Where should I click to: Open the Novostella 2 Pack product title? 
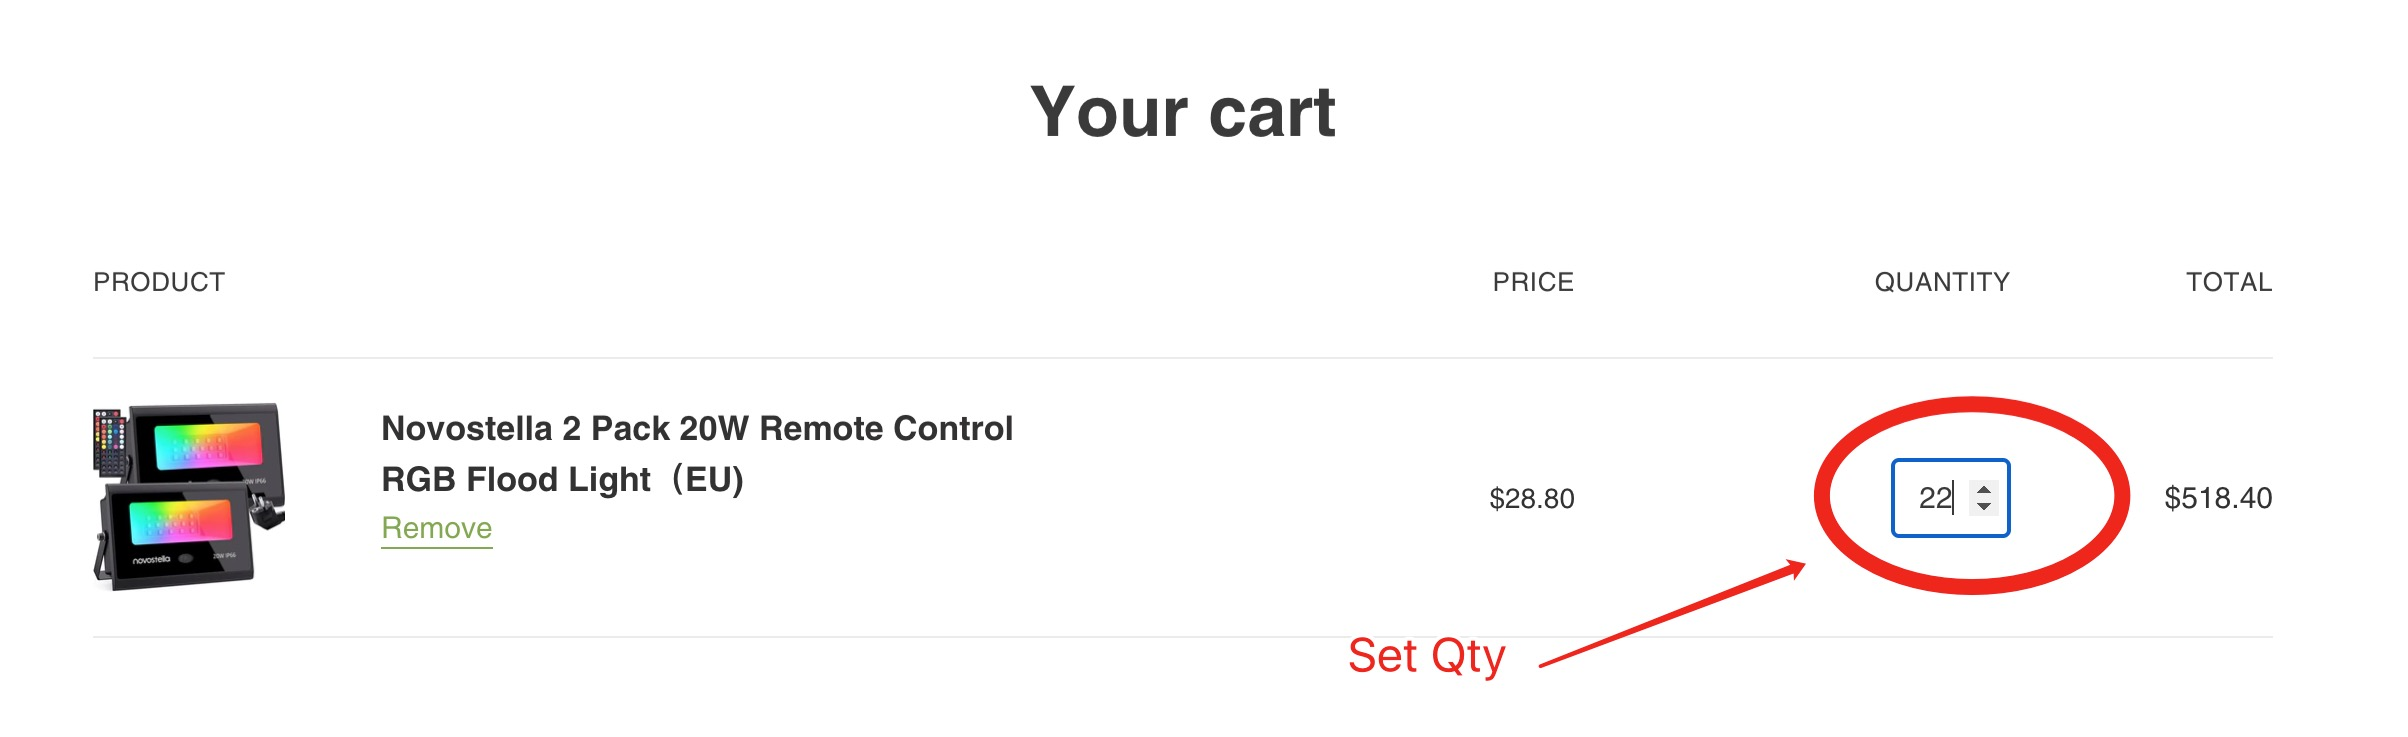pos(697,453)
